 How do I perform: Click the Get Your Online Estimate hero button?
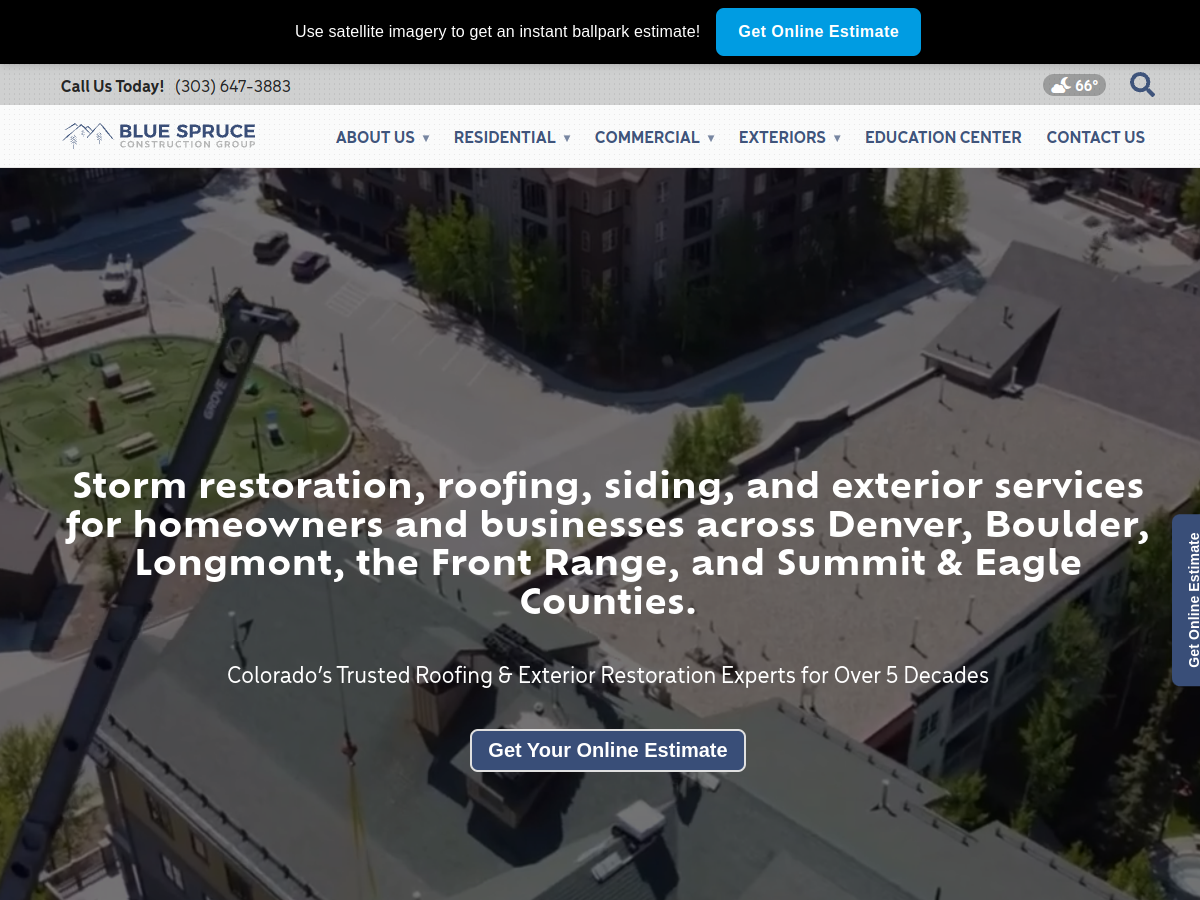(x=608, y=750)
